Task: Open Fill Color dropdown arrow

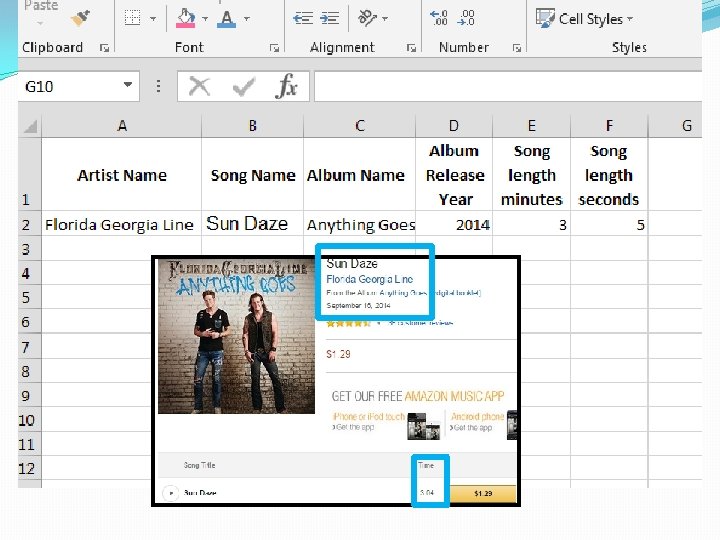Action: [205, 19]
